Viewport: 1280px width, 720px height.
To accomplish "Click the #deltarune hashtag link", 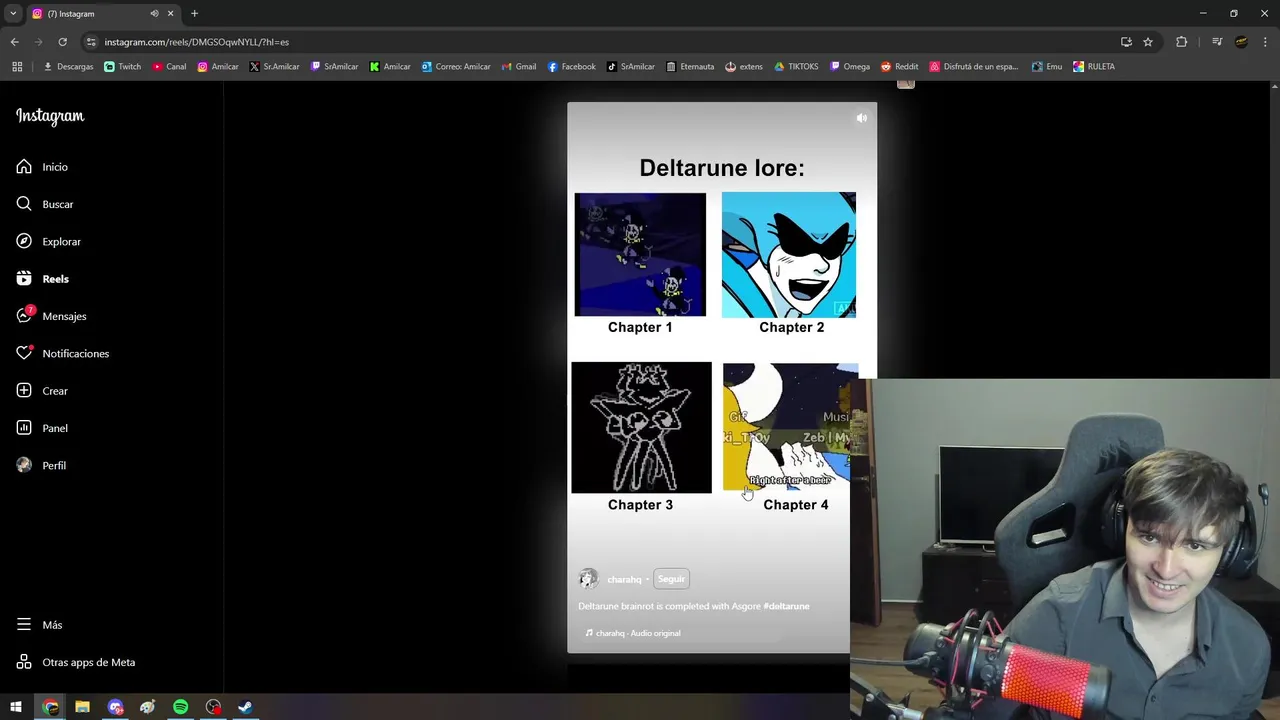I will 786,606.
